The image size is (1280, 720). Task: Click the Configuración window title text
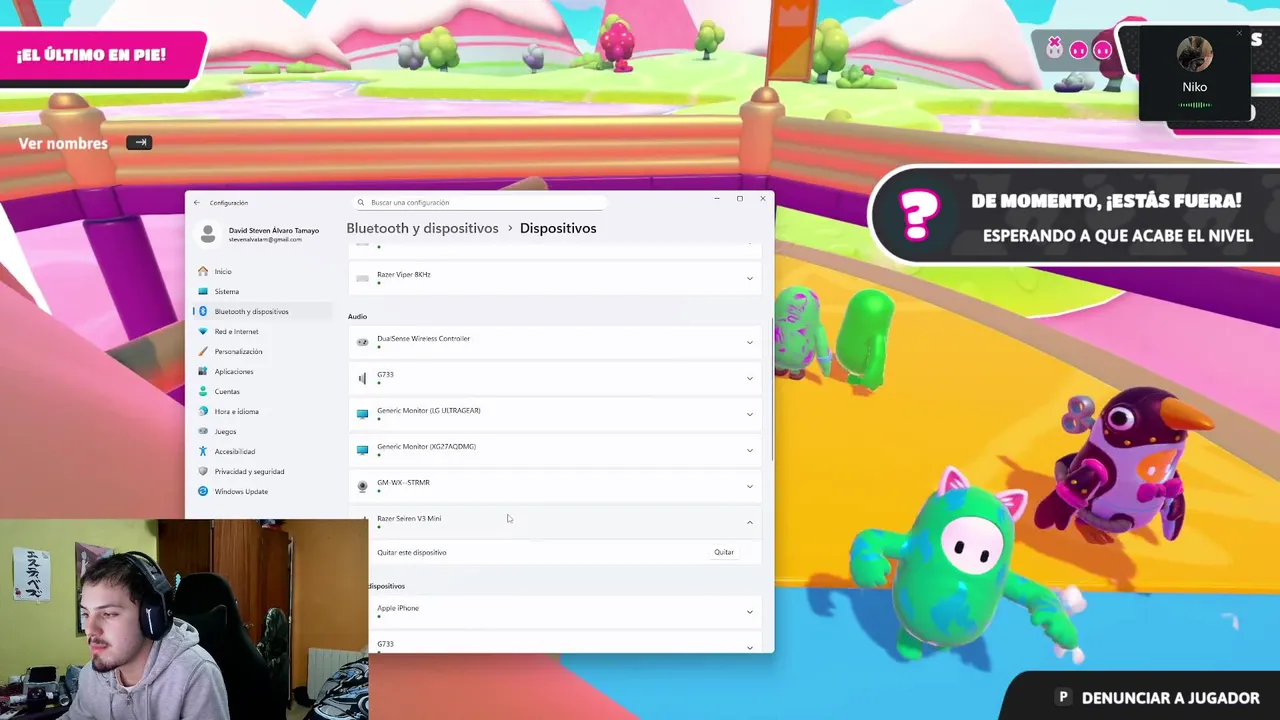[x=229, y=203]
